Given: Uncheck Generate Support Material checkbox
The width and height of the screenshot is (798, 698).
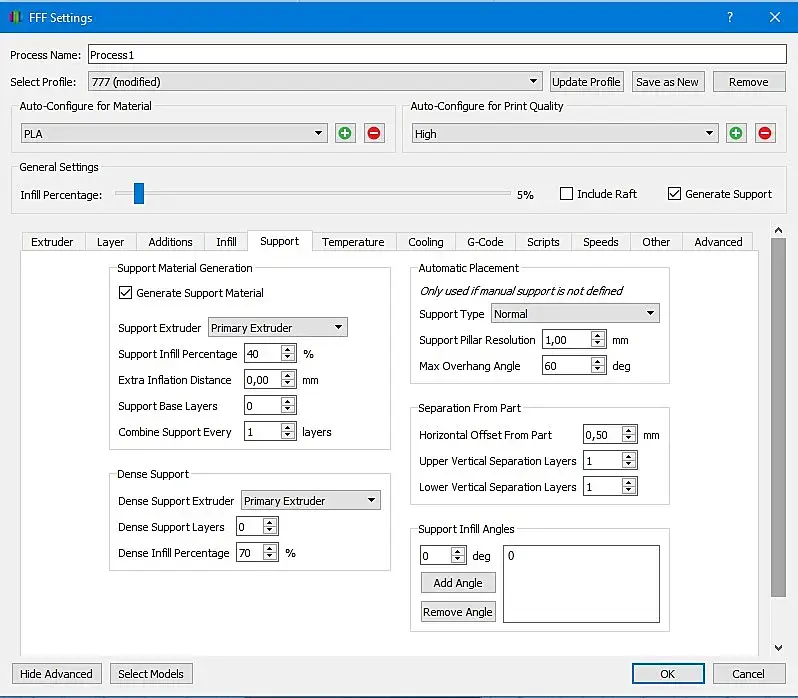Looking at the screenshot, I should [125, 293].
